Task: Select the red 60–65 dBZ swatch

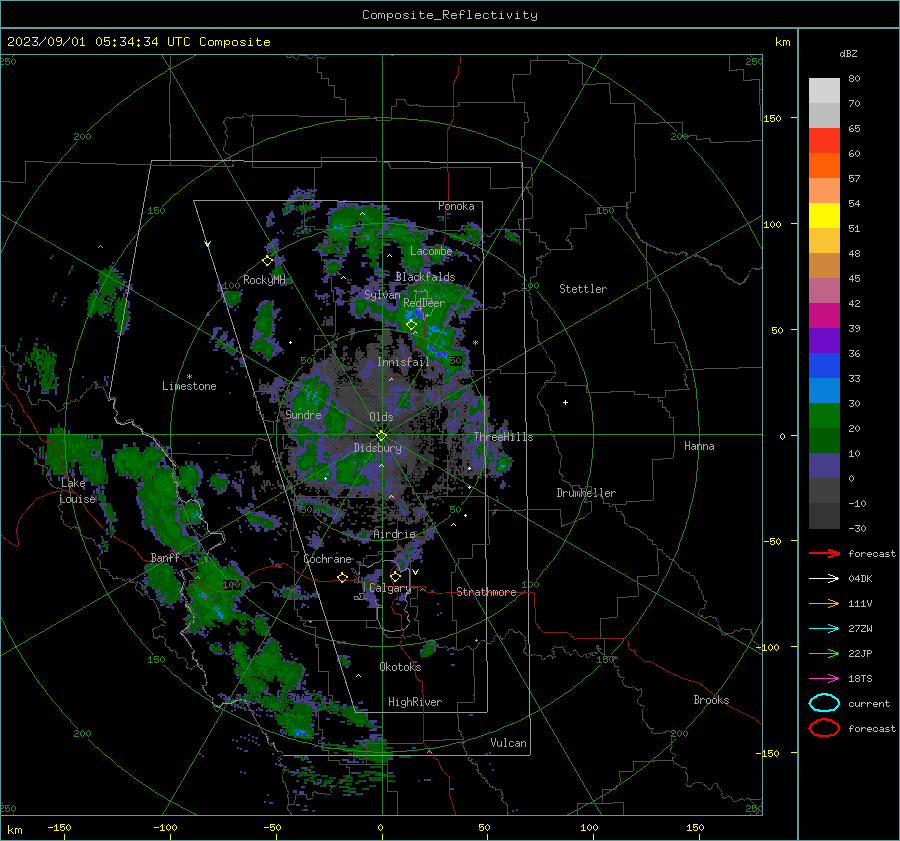Action: 824,141
